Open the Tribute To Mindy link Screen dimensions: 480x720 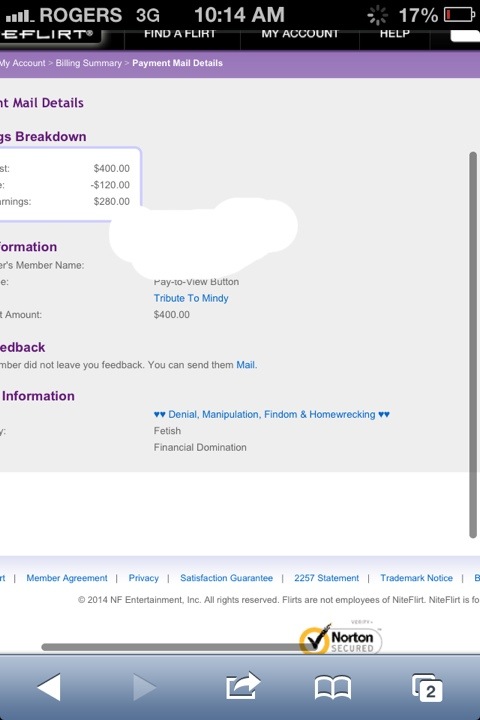(191, 298)
